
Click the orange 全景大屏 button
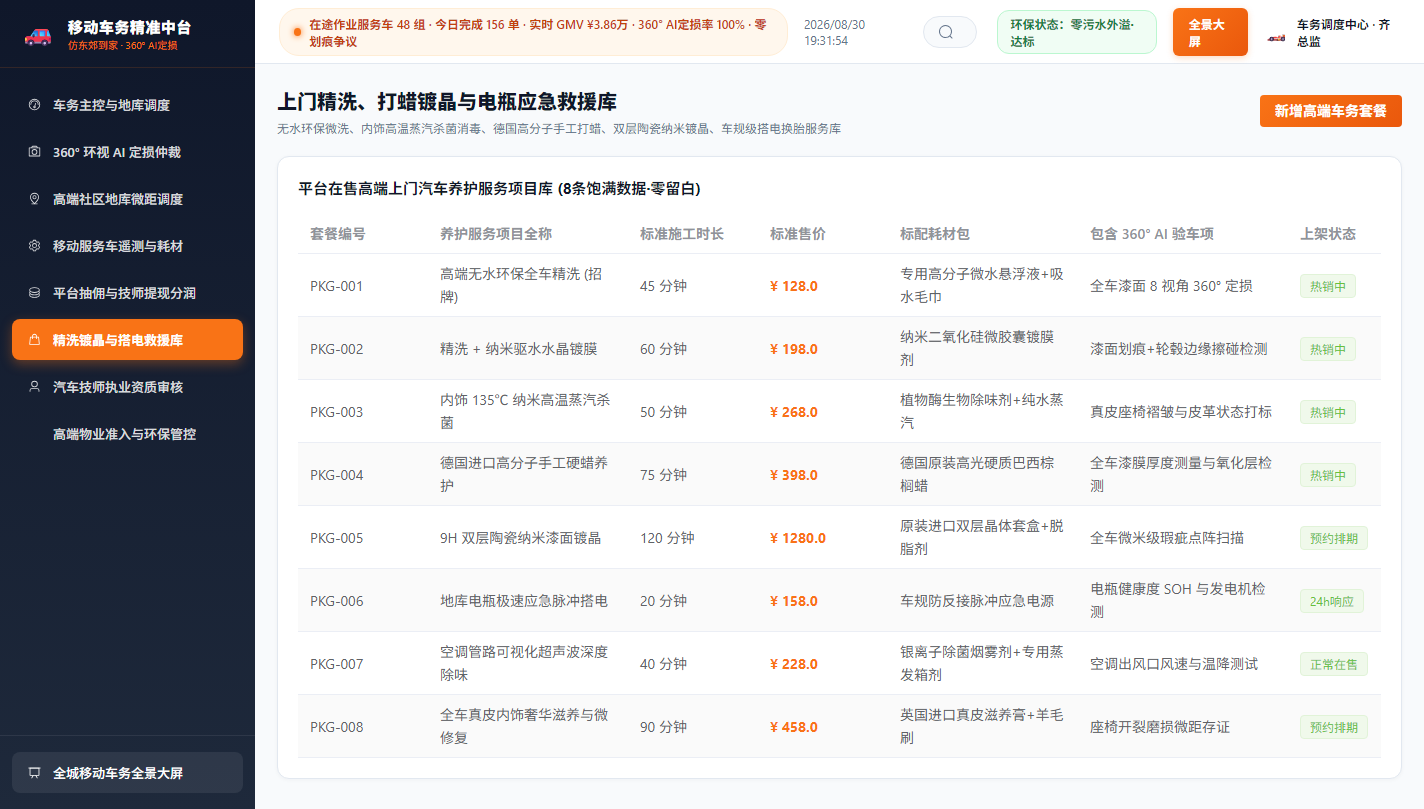tap(1210, 32)
